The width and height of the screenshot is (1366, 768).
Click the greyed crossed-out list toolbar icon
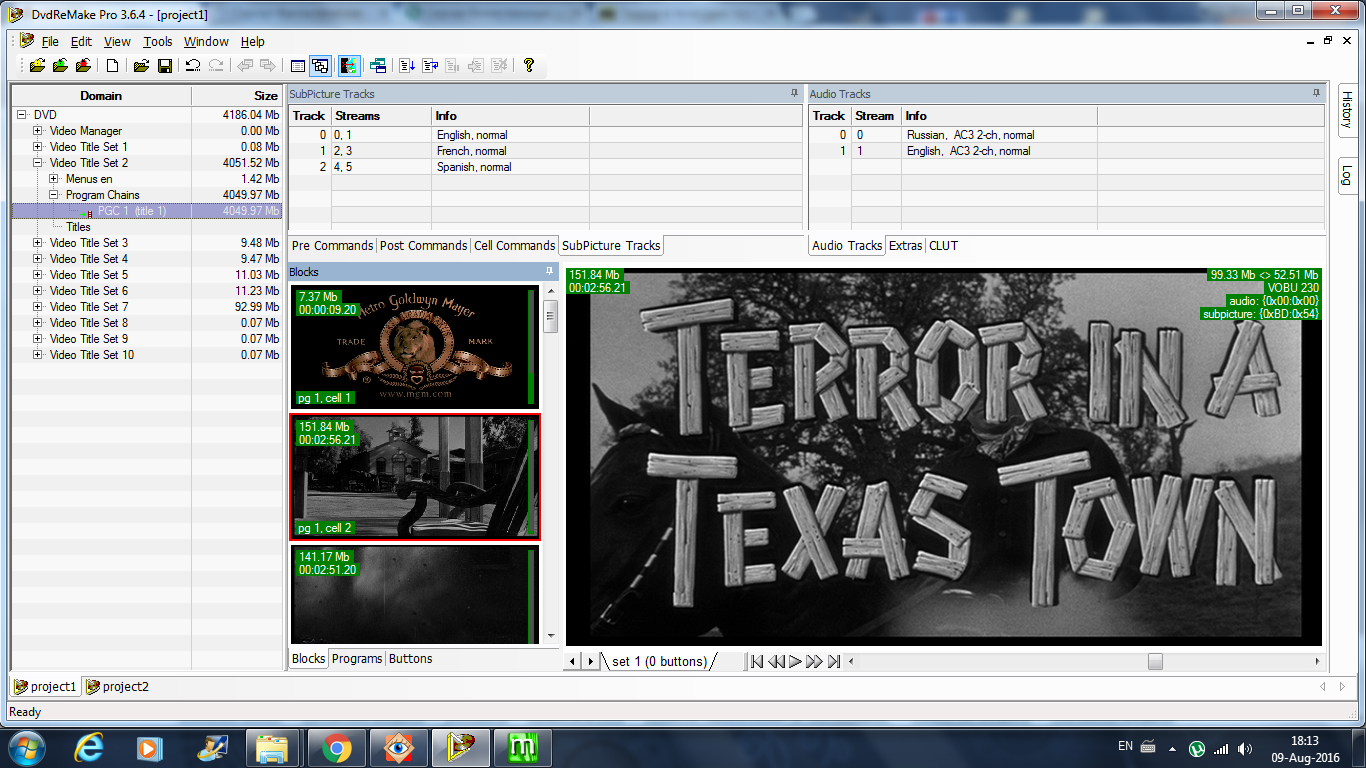(499, 66)
